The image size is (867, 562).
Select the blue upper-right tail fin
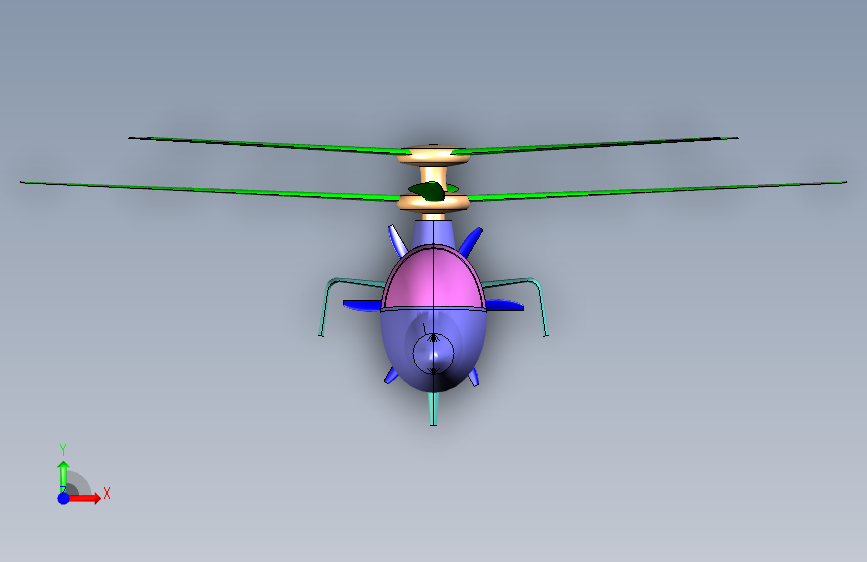(x=471, y=242)
